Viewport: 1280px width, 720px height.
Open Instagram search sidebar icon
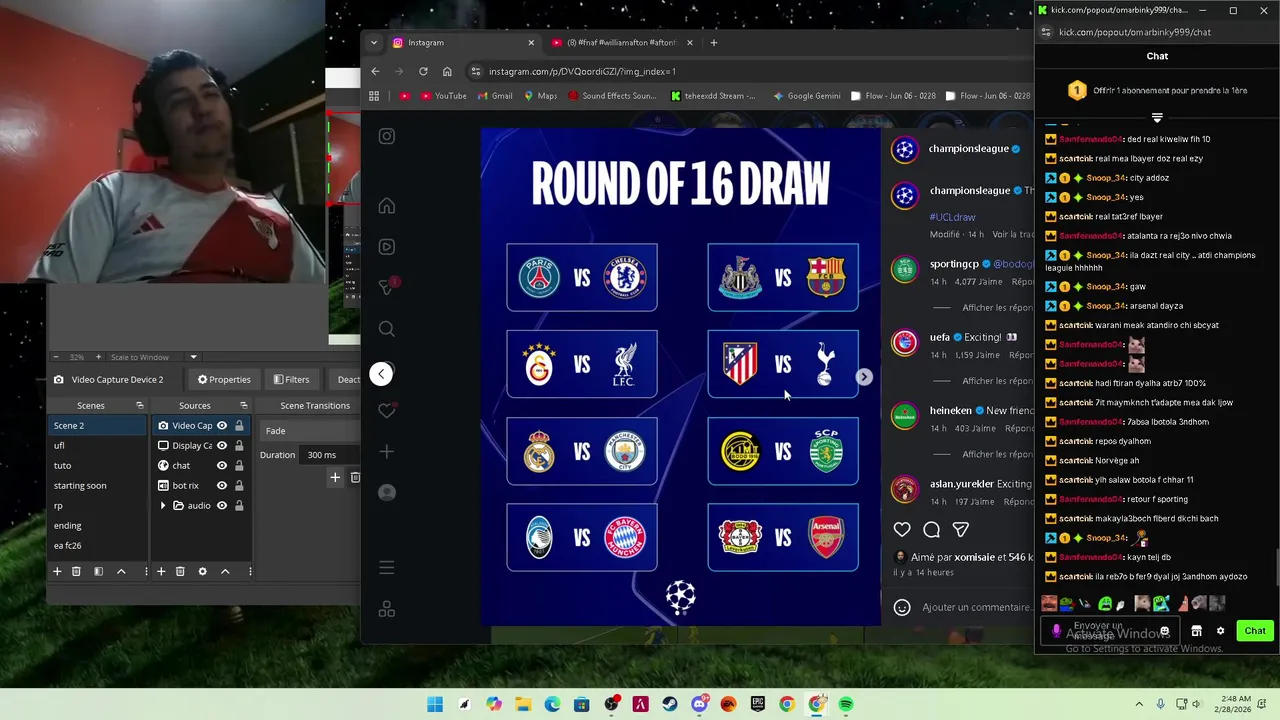[x=387, y=329]
